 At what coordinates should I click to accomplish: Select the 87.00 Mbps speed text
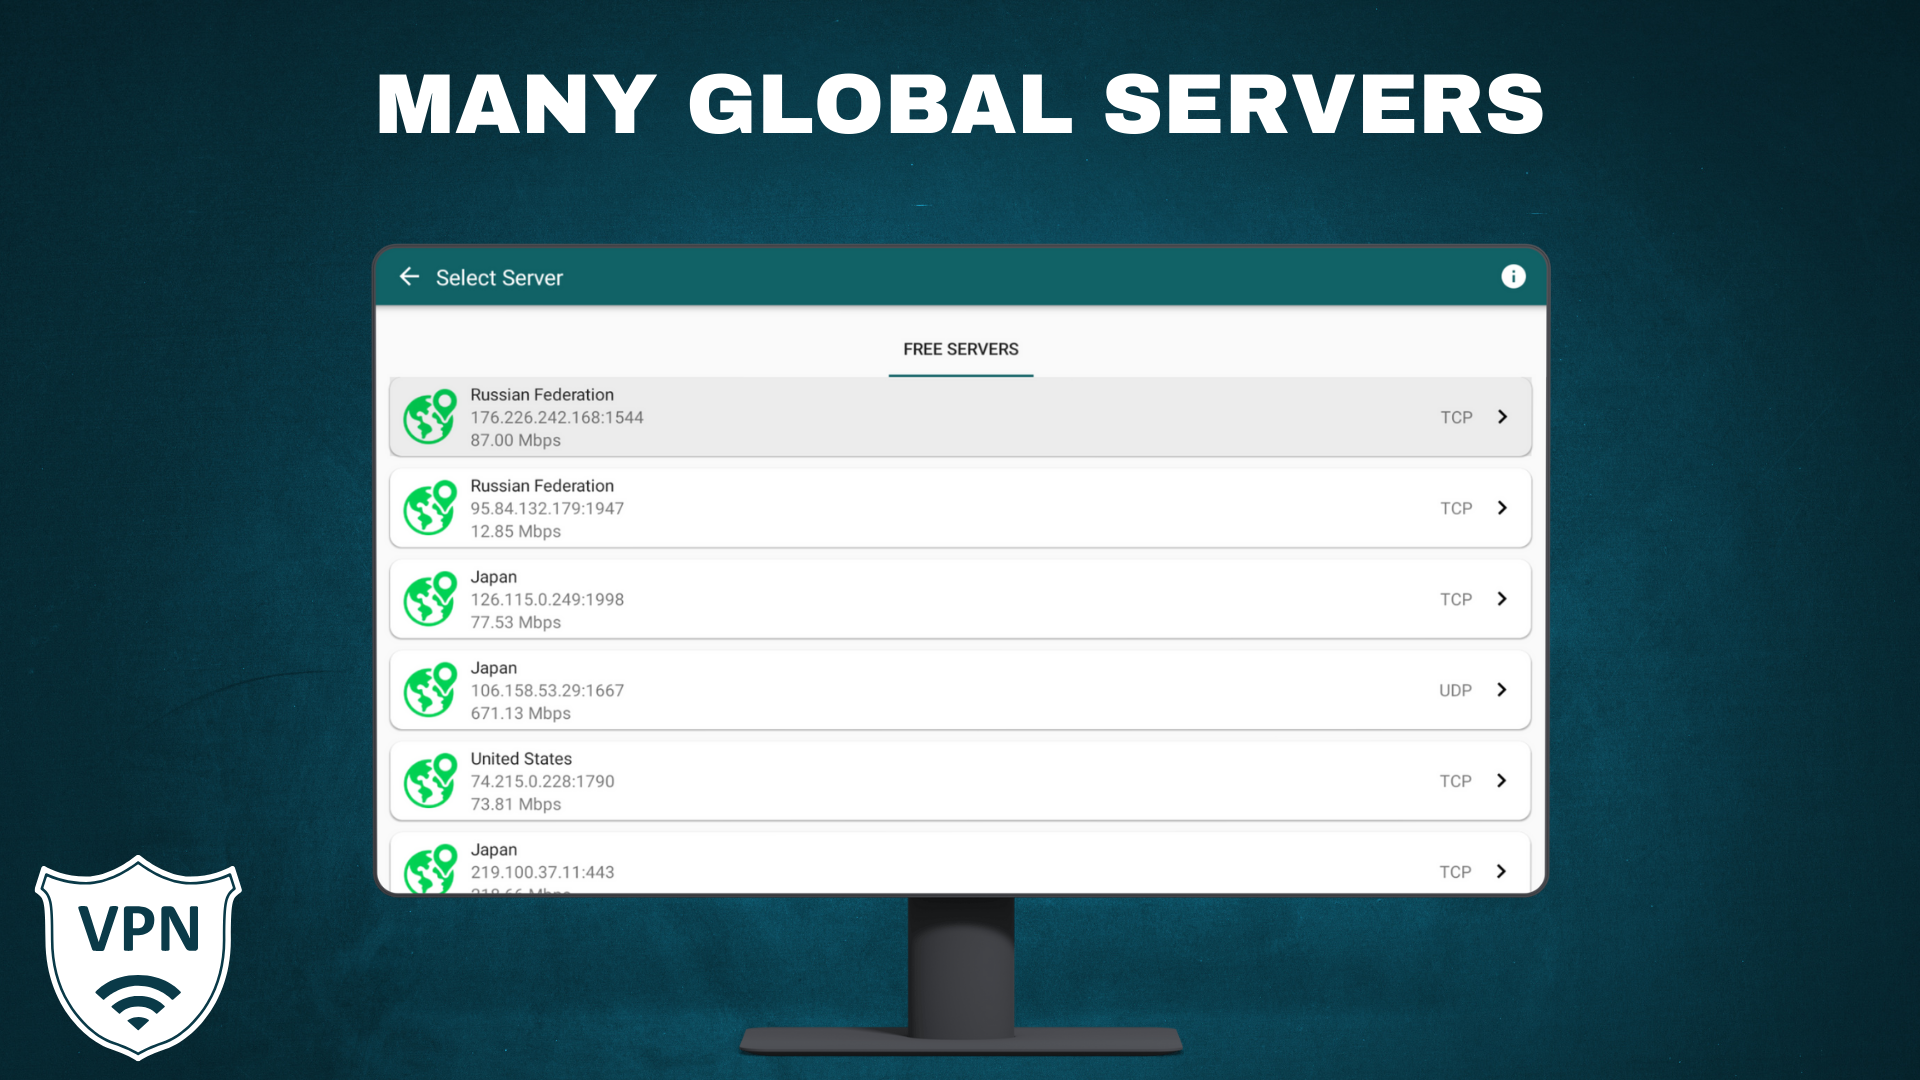click(515, 440)
